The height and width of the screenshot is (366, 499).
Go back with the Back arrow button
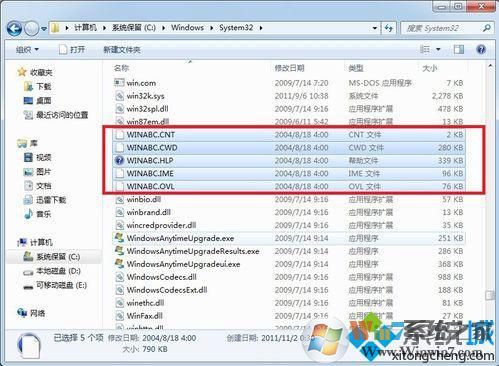(15, 29)
